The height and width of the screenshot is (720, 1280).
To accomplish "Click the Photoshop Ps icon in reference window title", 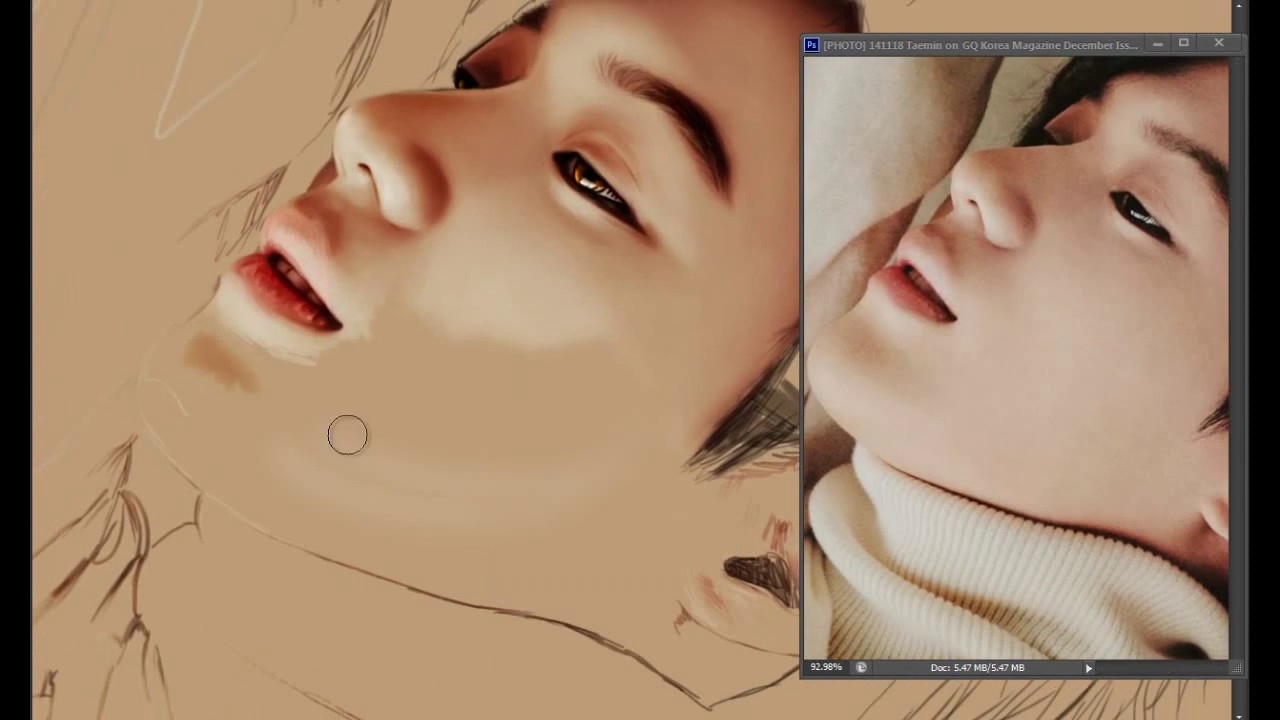I will pyautogui.click(x=812, y=45).
